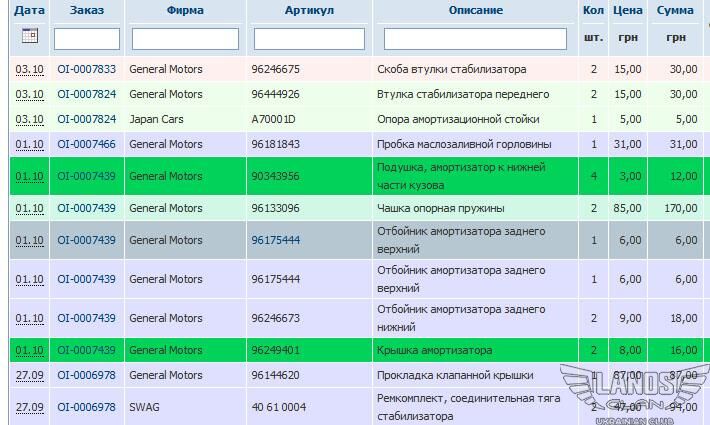Viewport: 710px width, 425px height.
Task: Open OI-0007824 order for article 96444926
Action: [x=86, y=94]
